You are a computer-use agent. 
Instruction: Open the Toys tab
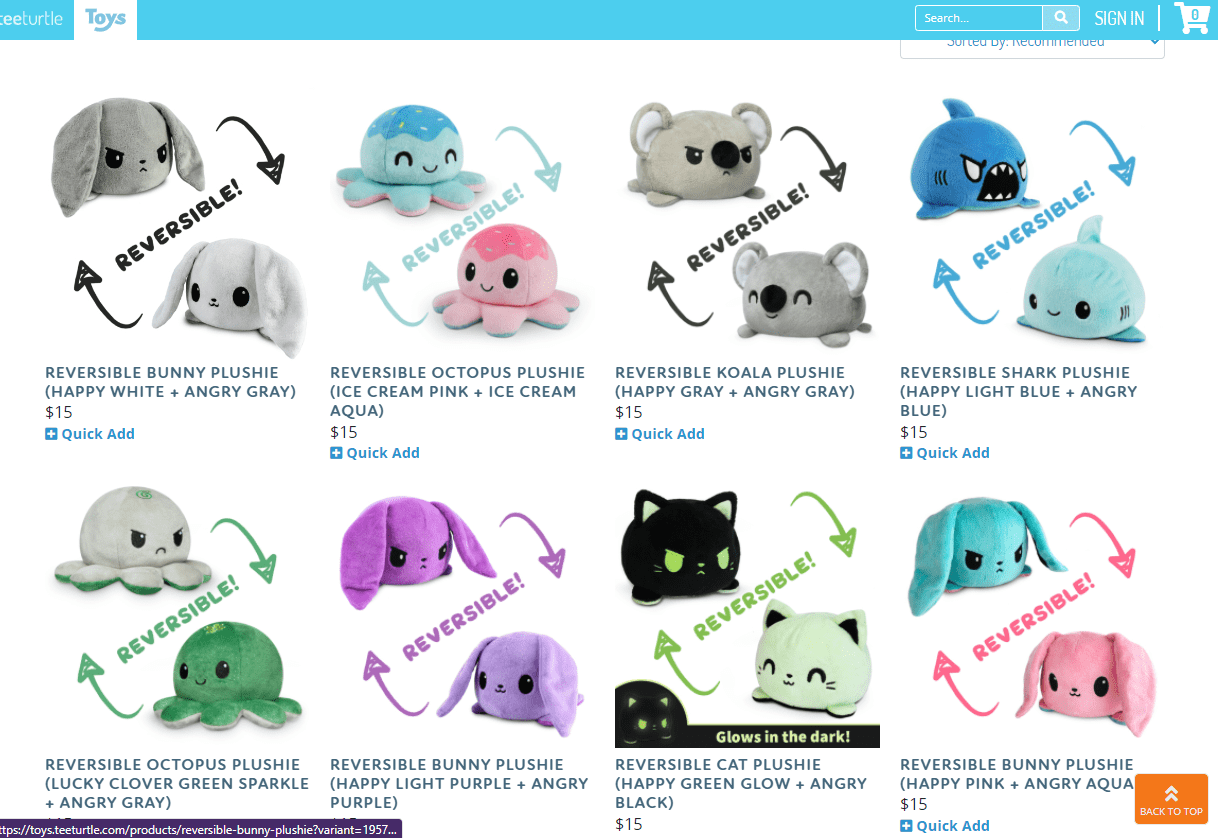105,19
